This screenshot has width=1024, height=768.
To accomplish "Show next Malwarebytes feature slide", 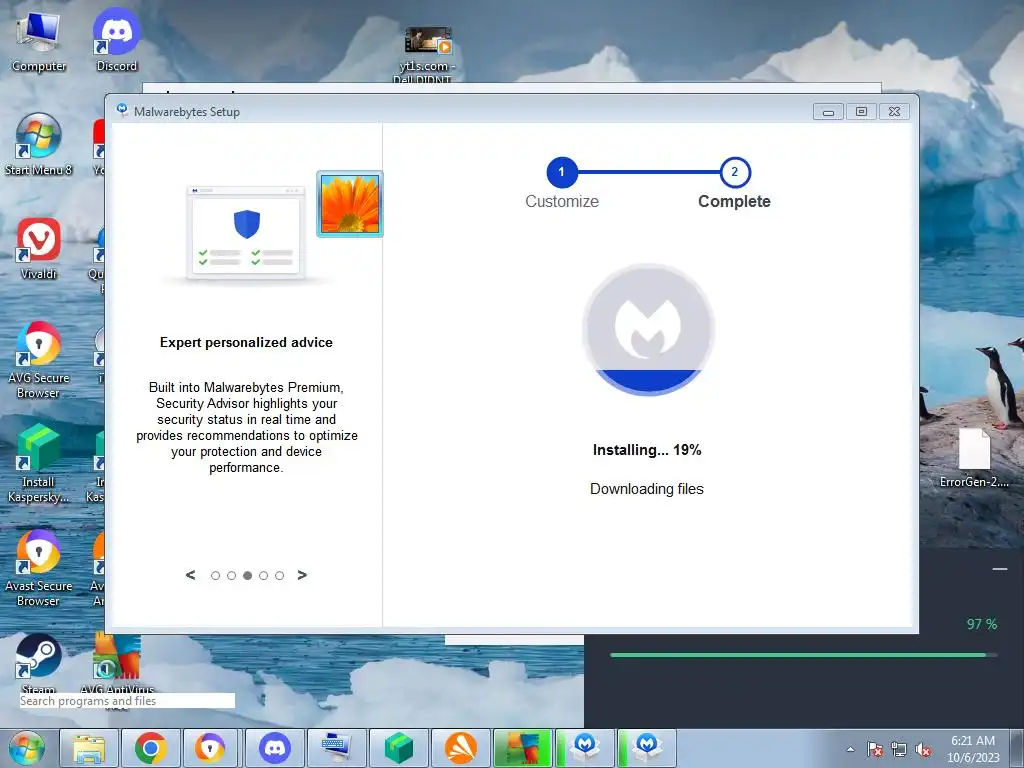I will pyautogui.click(x=302, y=575).
